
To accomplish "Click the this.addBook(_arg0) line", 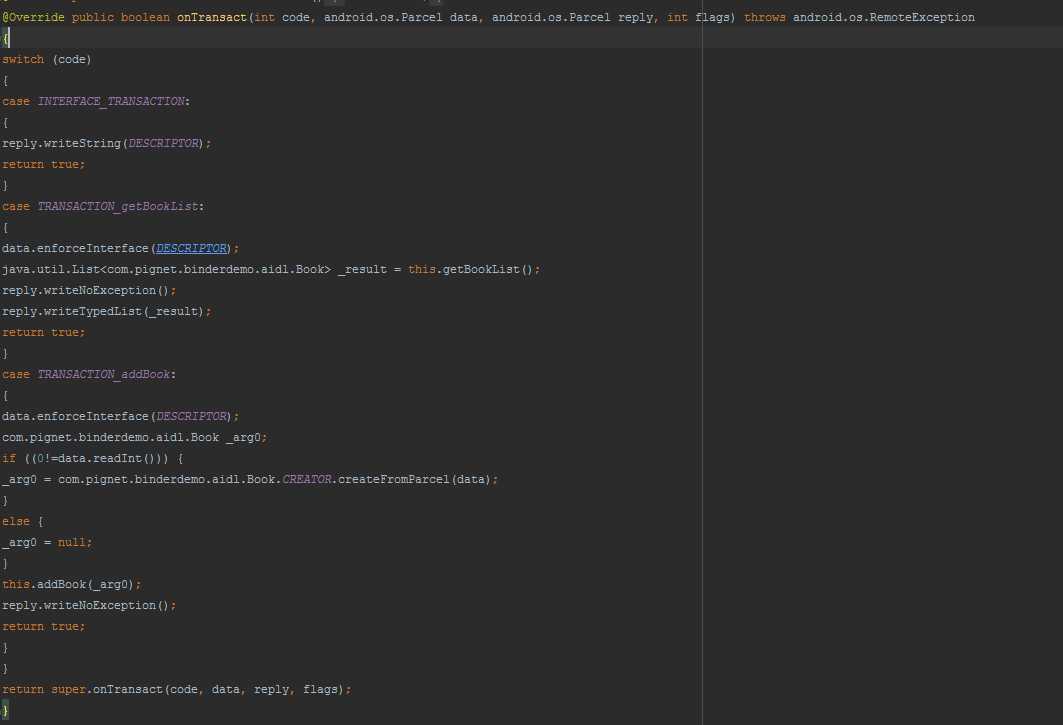I will click(71, 585).
